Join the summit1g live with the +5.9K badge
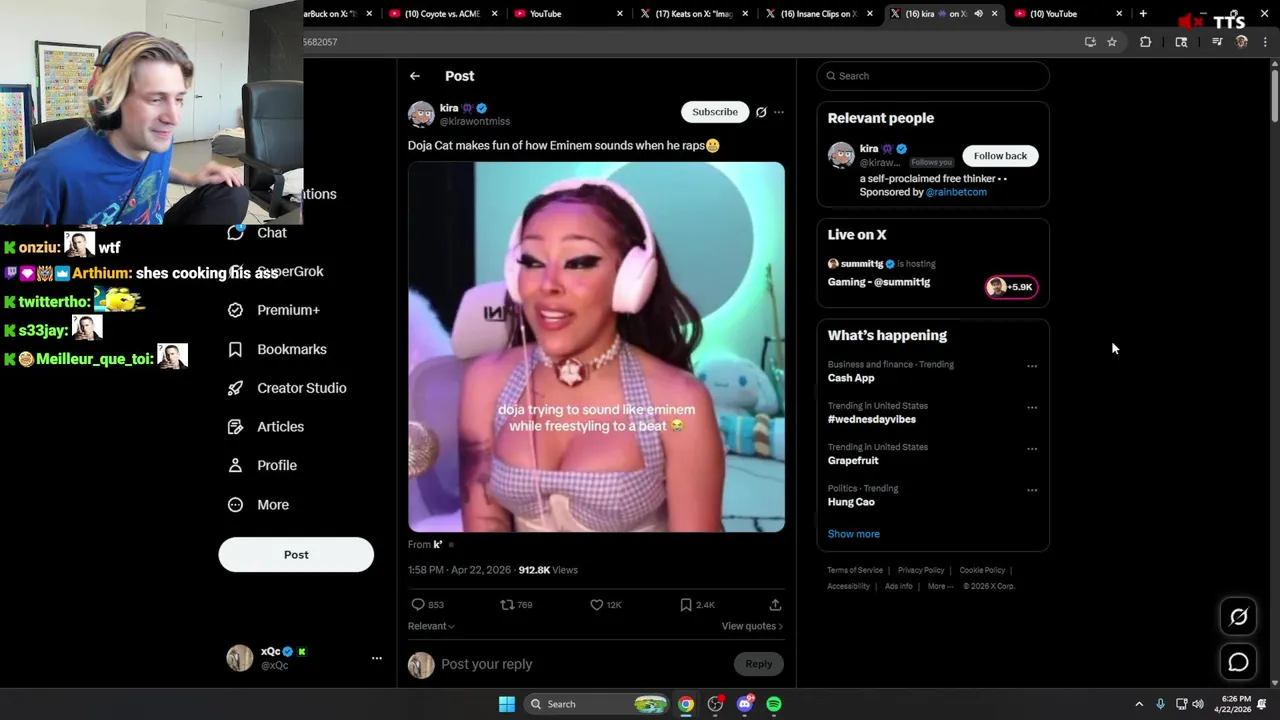The image size is (1280, 720). 1011,287
